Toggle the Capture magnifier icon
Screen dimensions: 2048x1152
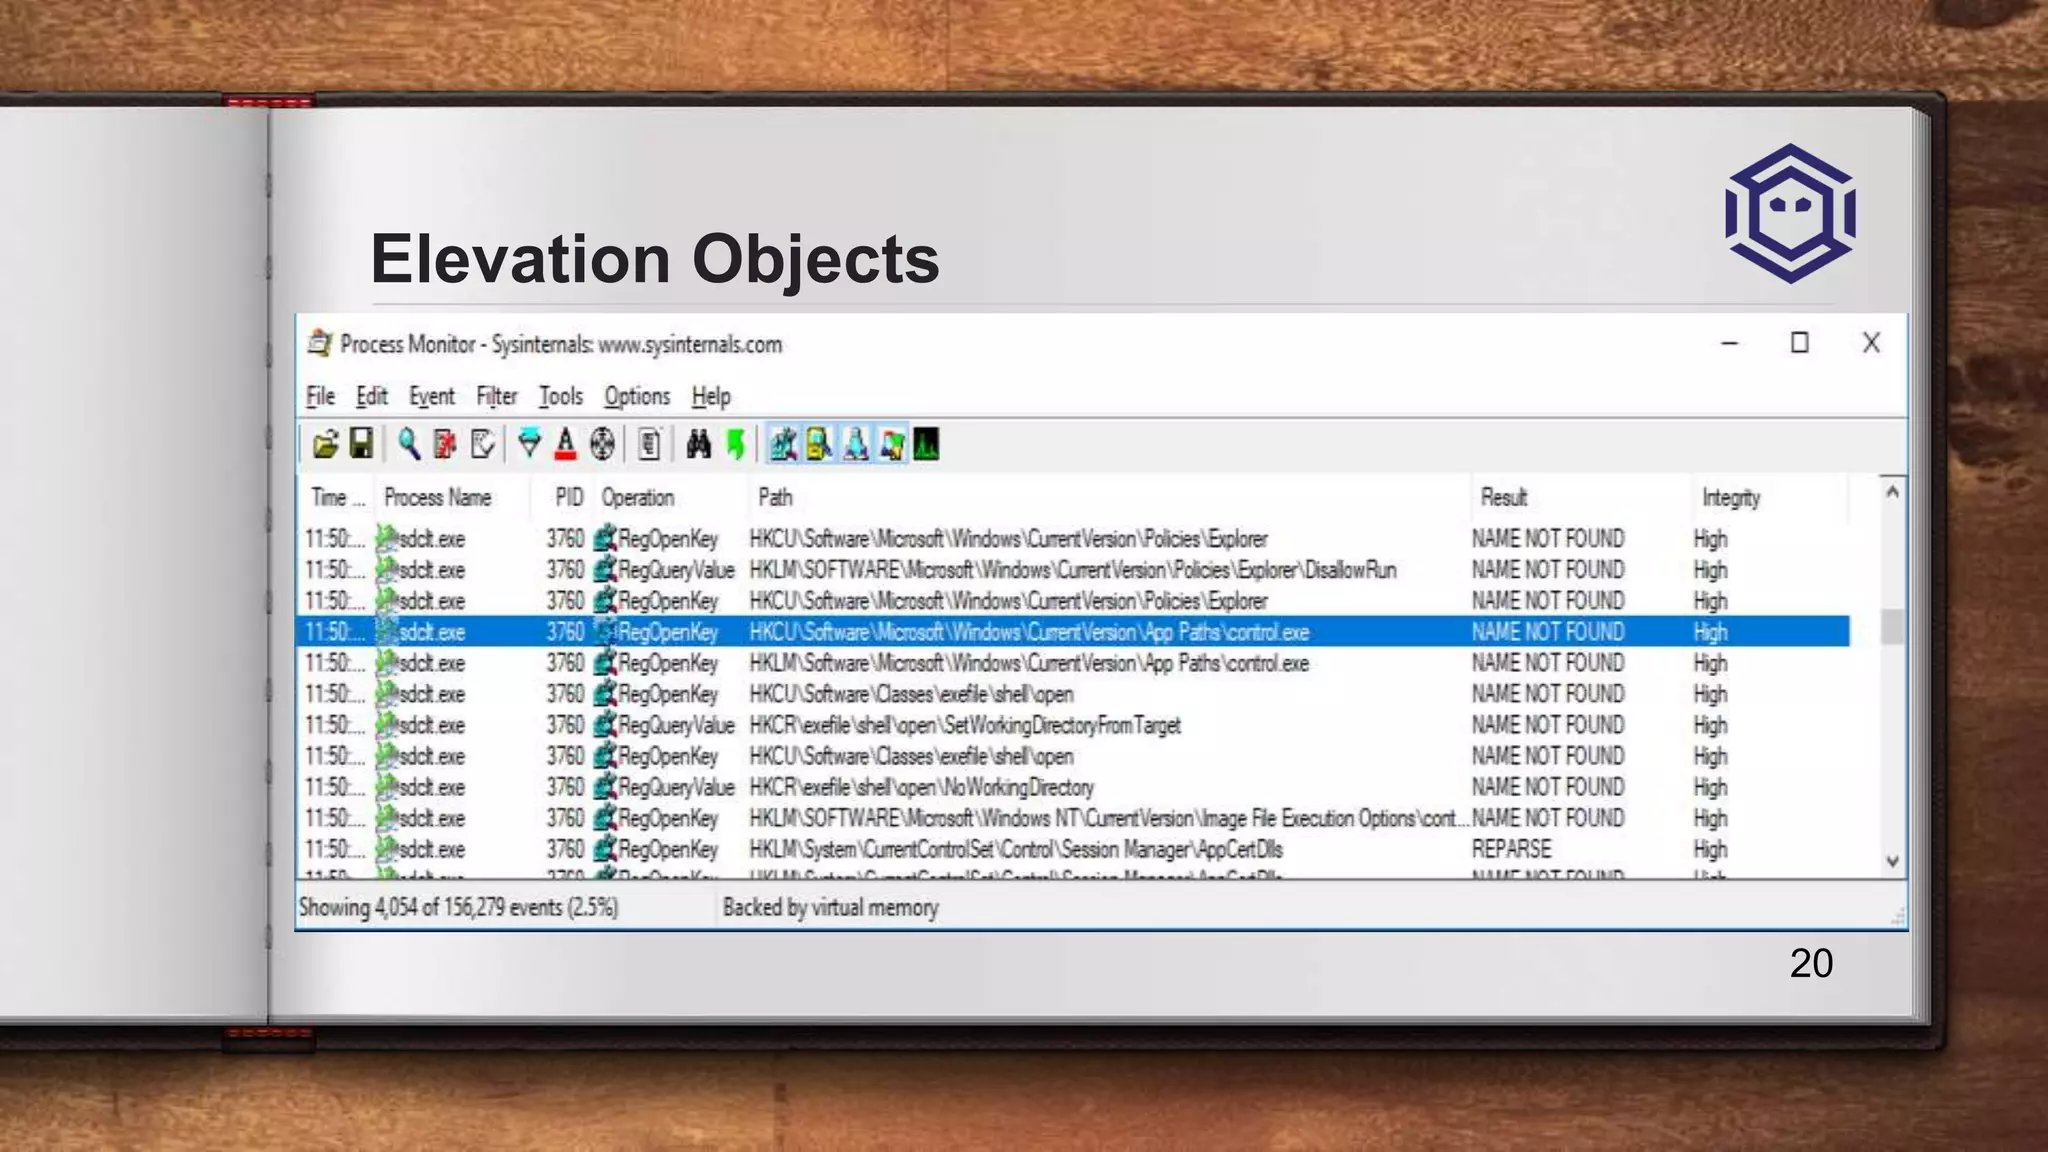(x=408, y=444)
